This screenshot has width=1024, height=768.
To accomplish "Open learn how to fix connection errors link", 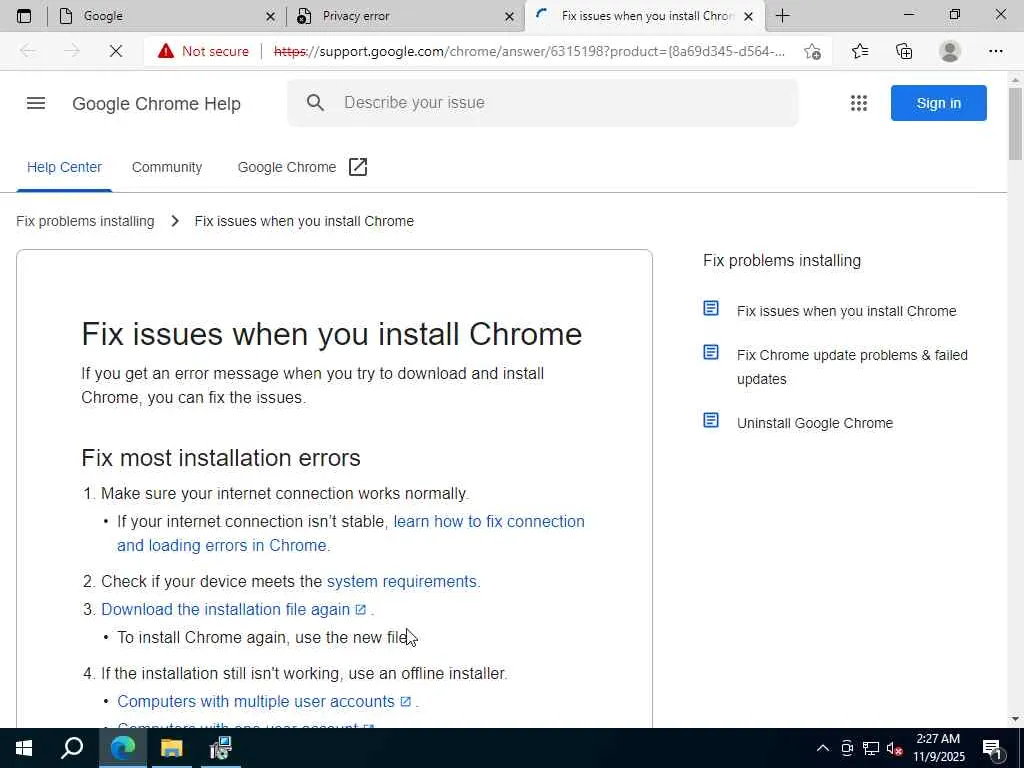I will (x=351, y=534).
